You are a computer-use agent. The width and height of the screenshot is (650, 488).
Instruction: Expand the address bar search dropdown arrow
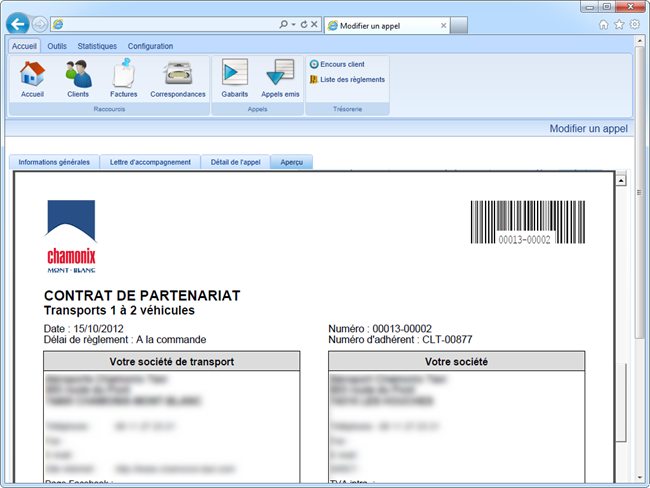(x=293, y=24)
